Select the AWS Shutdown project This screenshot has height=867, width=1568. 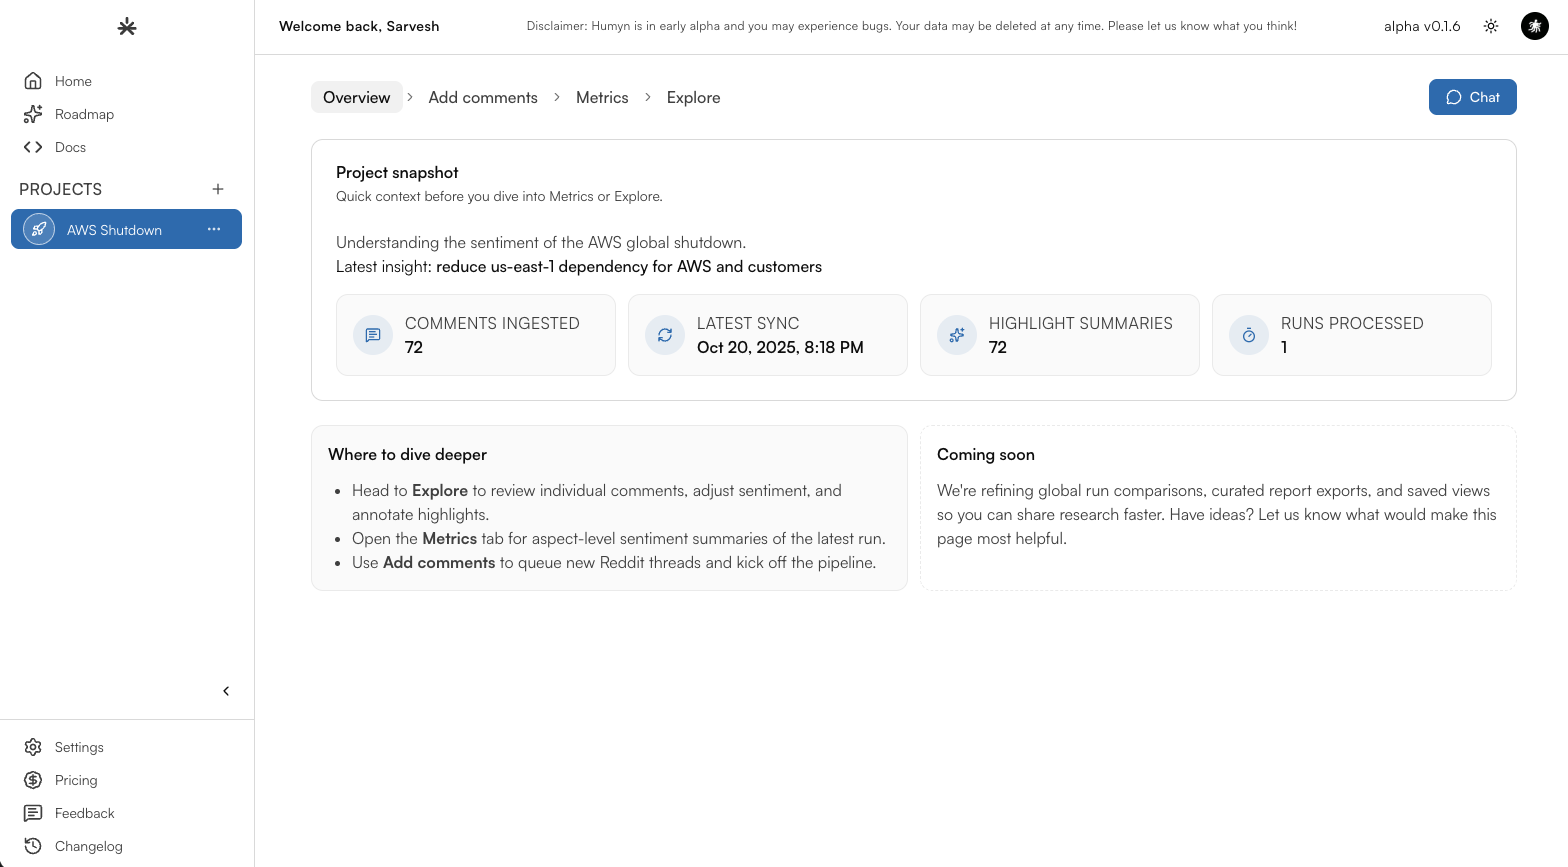point(126,229)
